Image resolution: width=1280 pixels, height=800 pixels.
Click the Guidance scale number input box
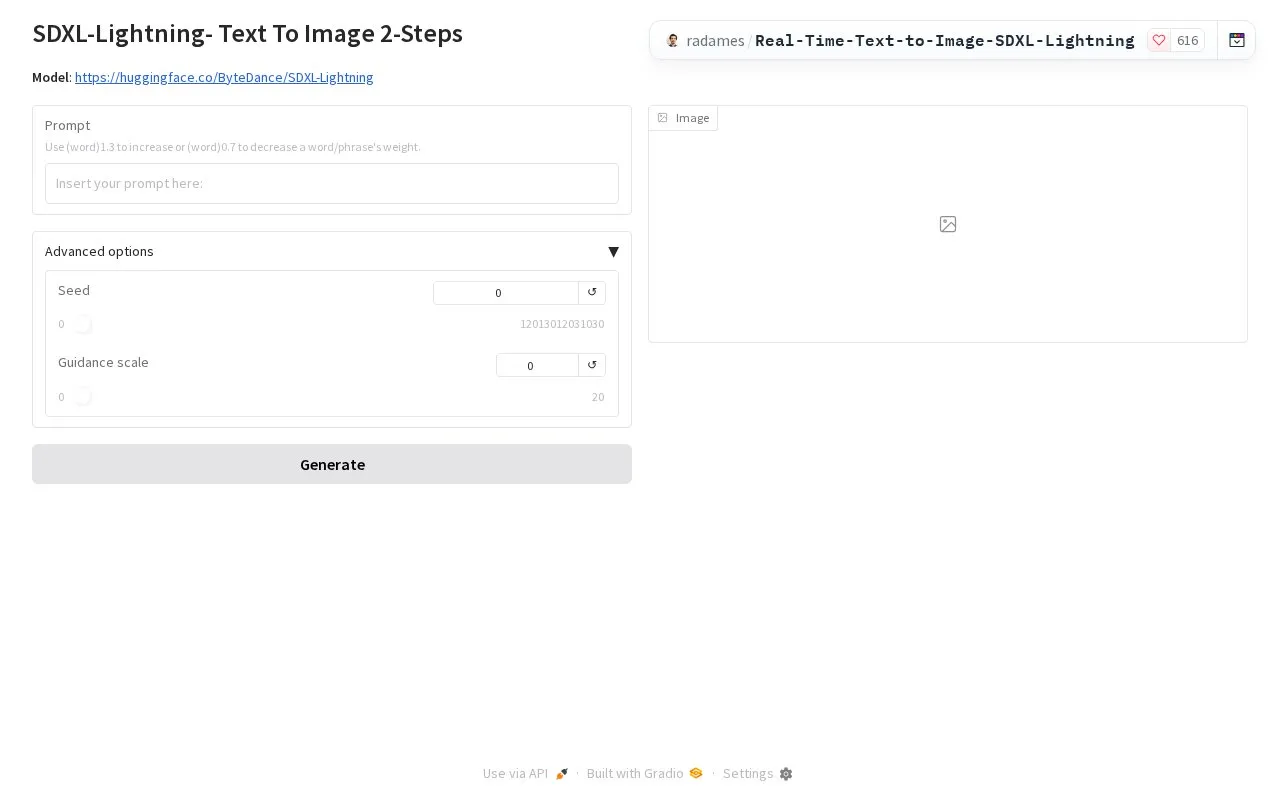pyautogui.click(x=537, y=365)
